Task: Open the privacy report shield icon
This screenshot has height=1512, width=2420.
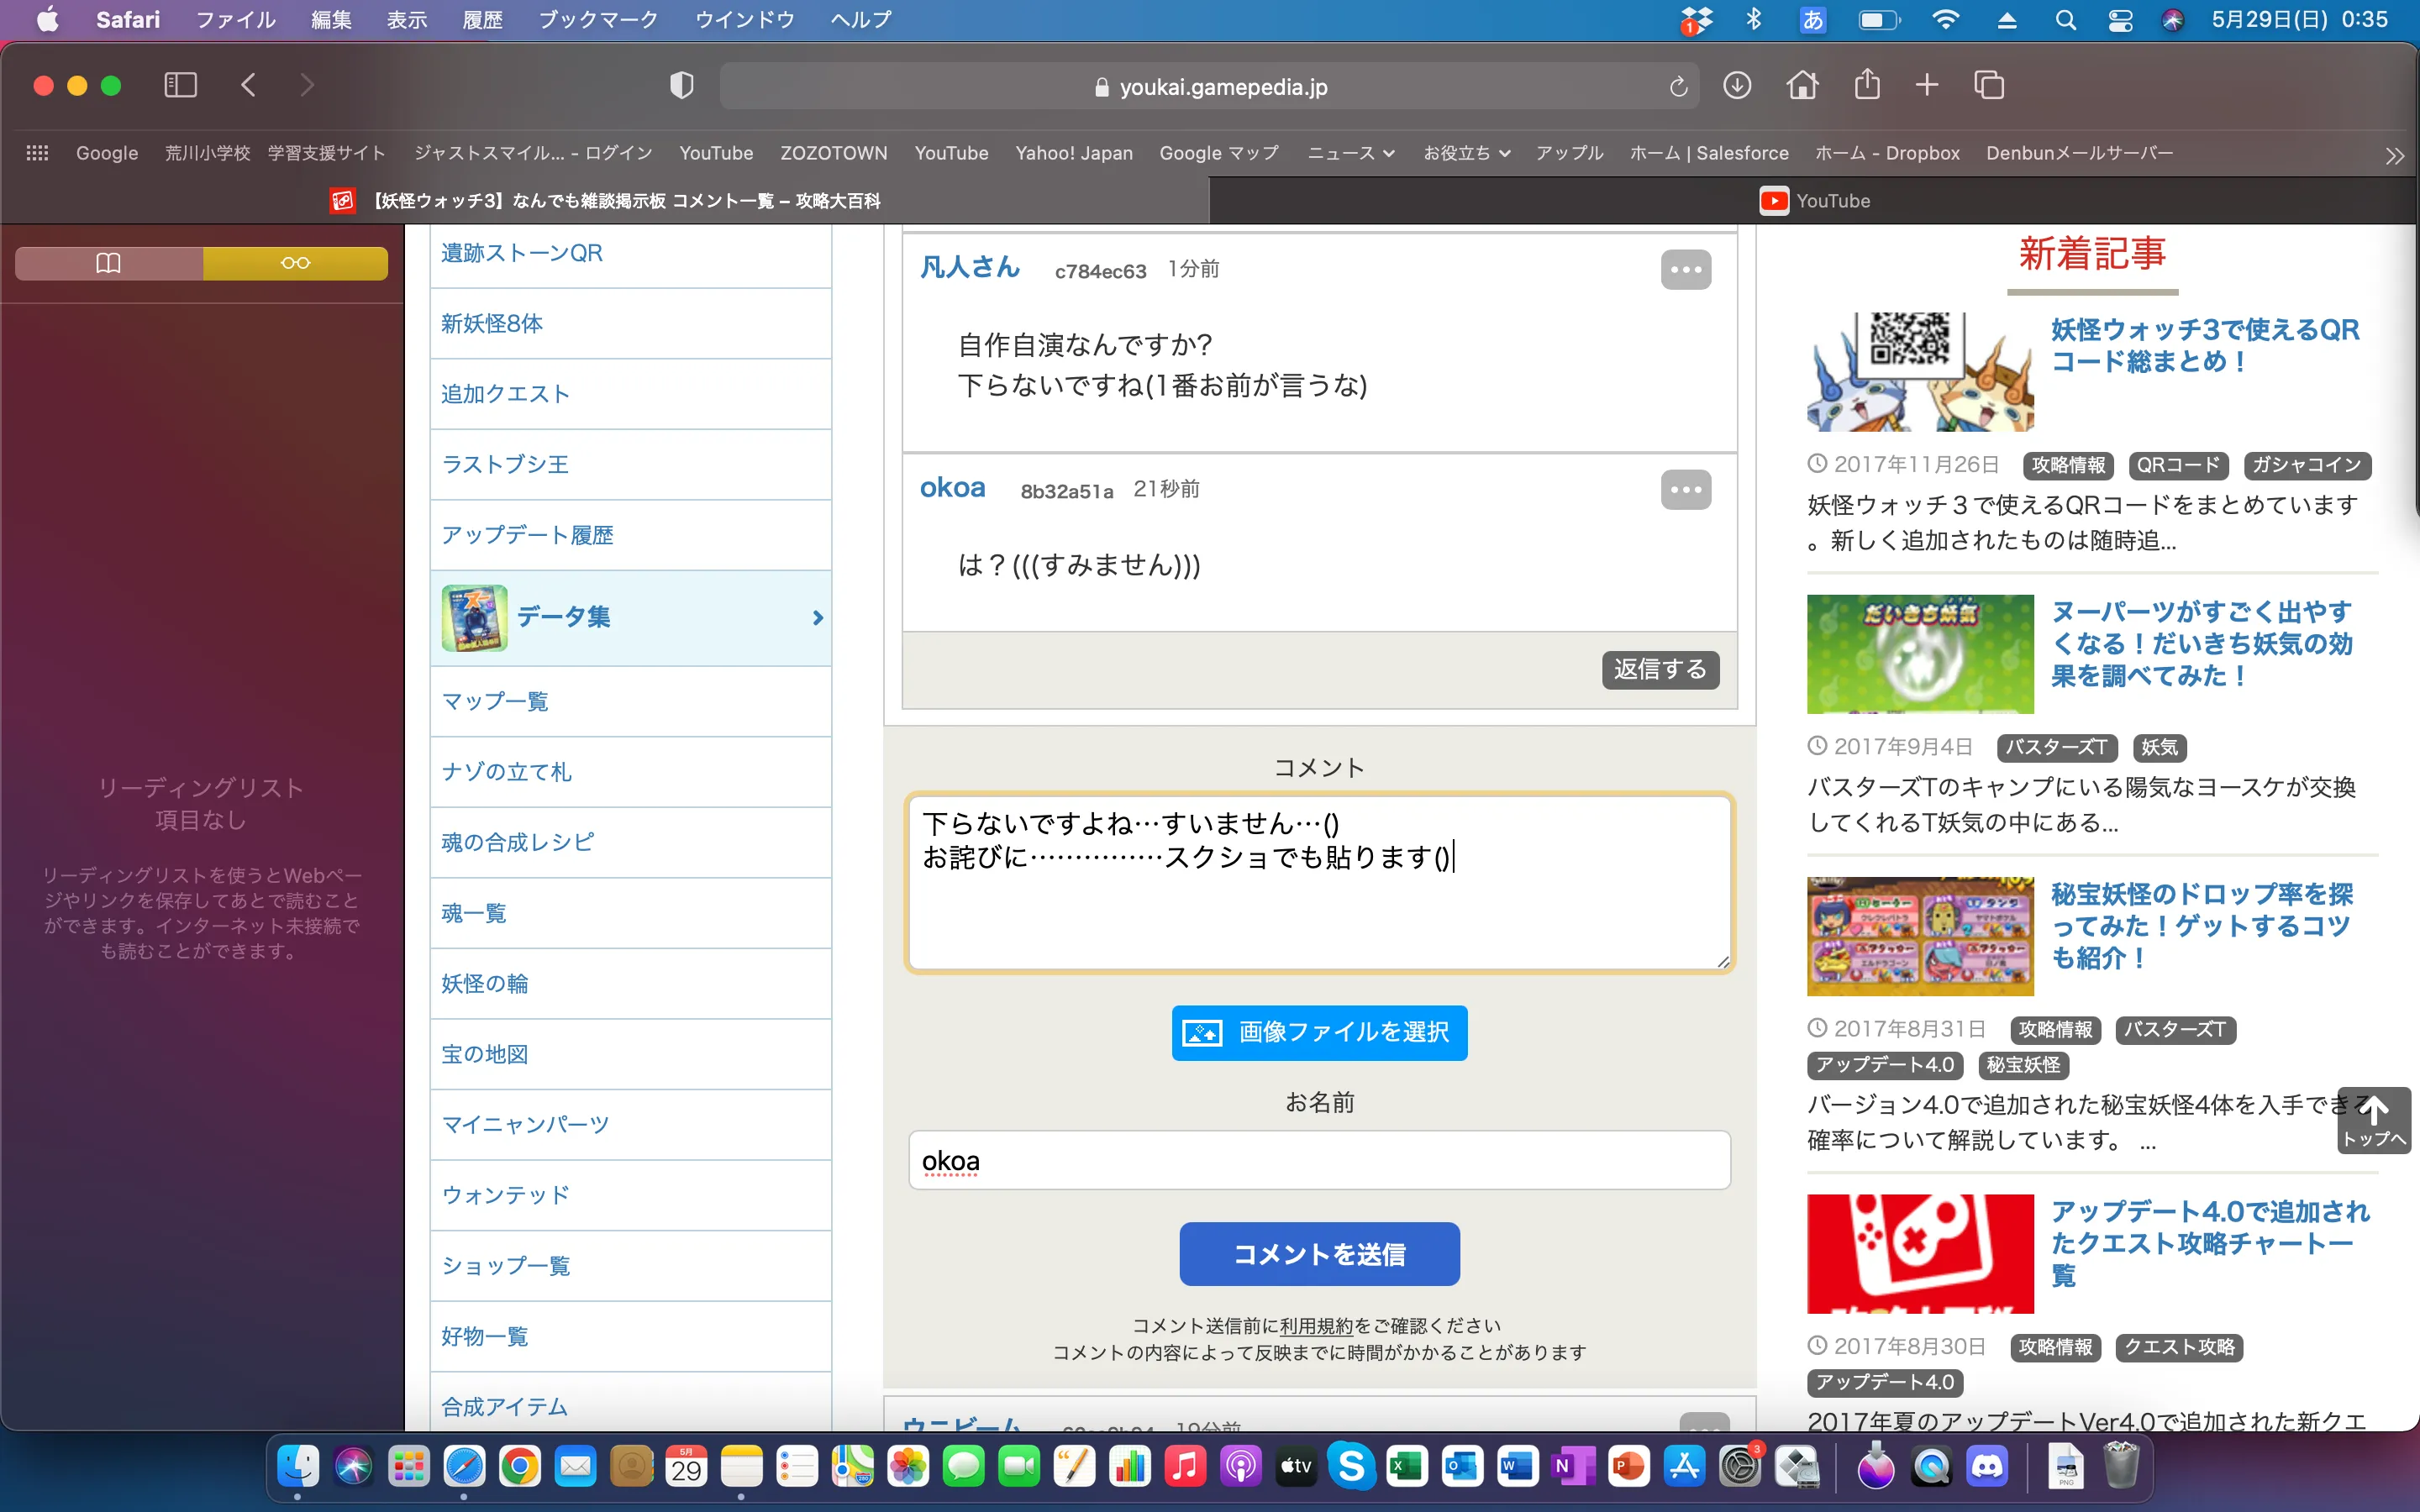Action: pos(681,86)
